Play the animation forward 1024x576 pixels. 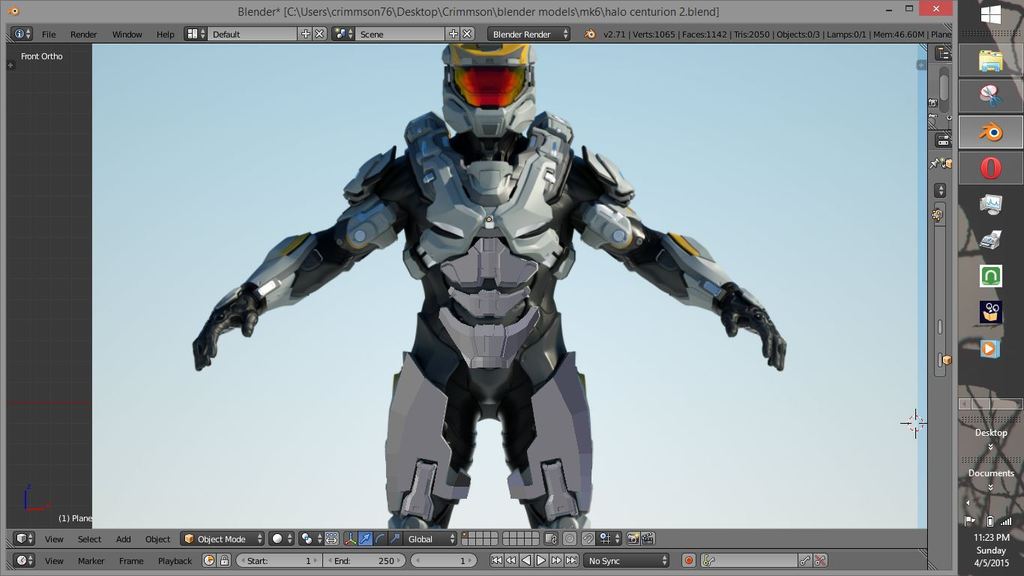[541, 560]
